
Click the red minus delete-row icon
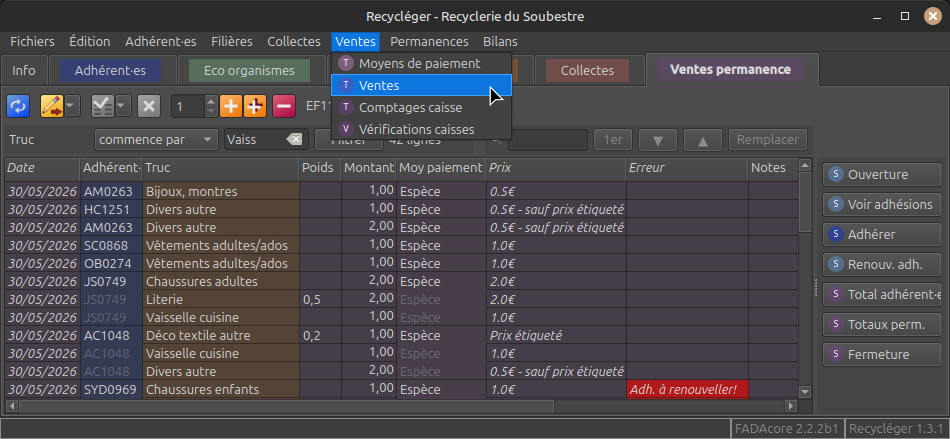point(284,107)
